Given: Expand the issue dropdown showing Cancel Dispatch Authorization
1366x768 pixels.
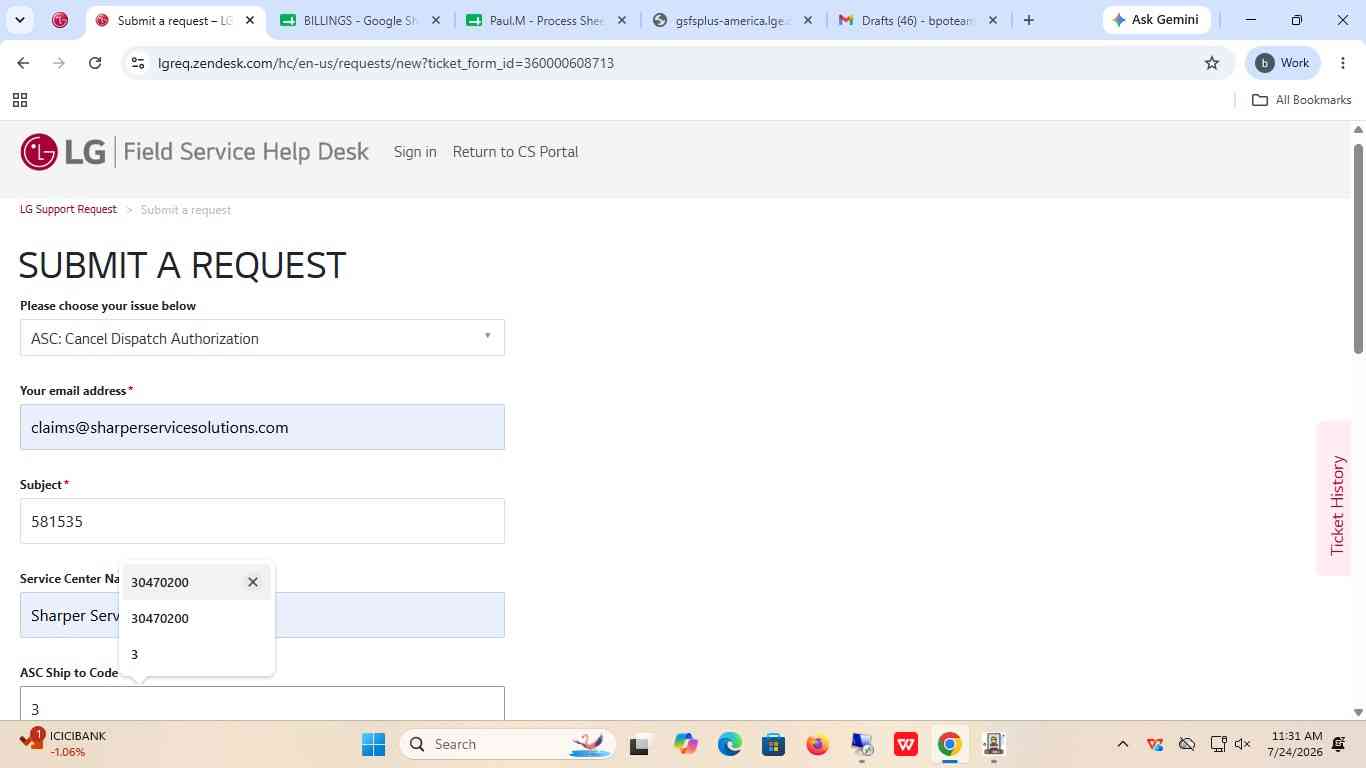Looking at the screenshot, I should [262, 338].
